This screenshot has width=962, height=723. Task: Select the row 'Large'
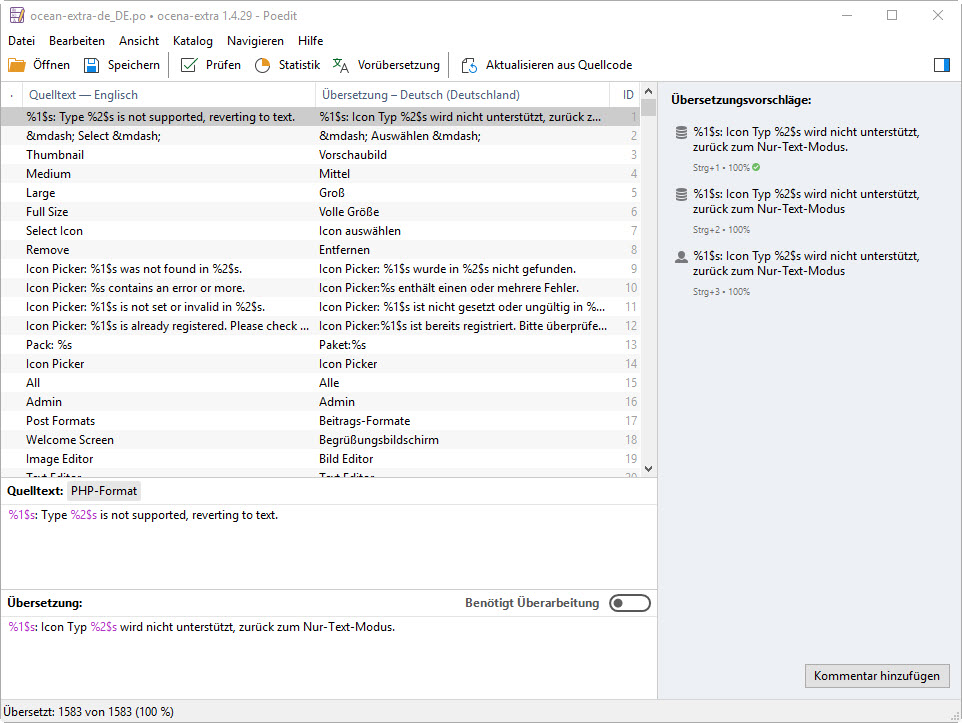pos(320,193)
